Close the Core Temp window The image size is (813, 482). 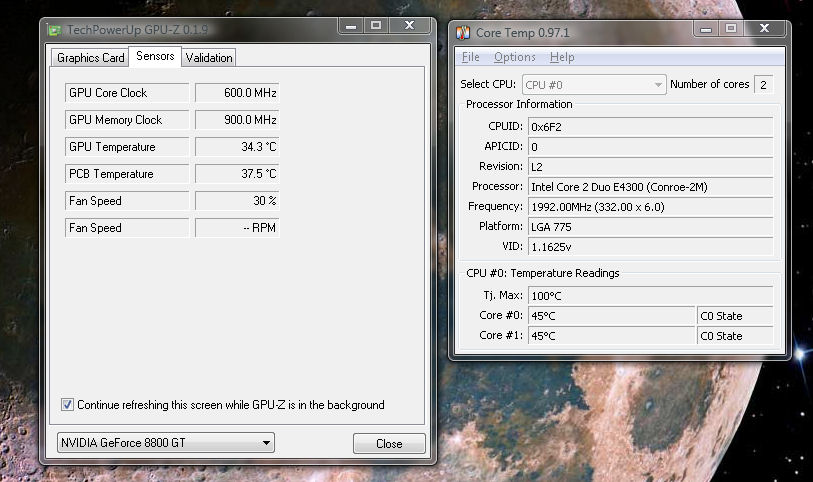pyautogui.click(x=764, y=29)
